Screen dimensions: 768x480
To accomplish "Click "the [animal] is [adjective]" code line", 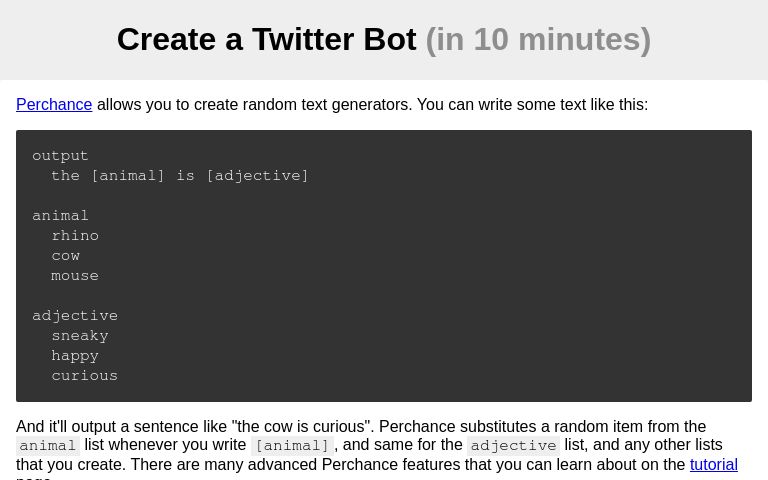I will point(180,176).
